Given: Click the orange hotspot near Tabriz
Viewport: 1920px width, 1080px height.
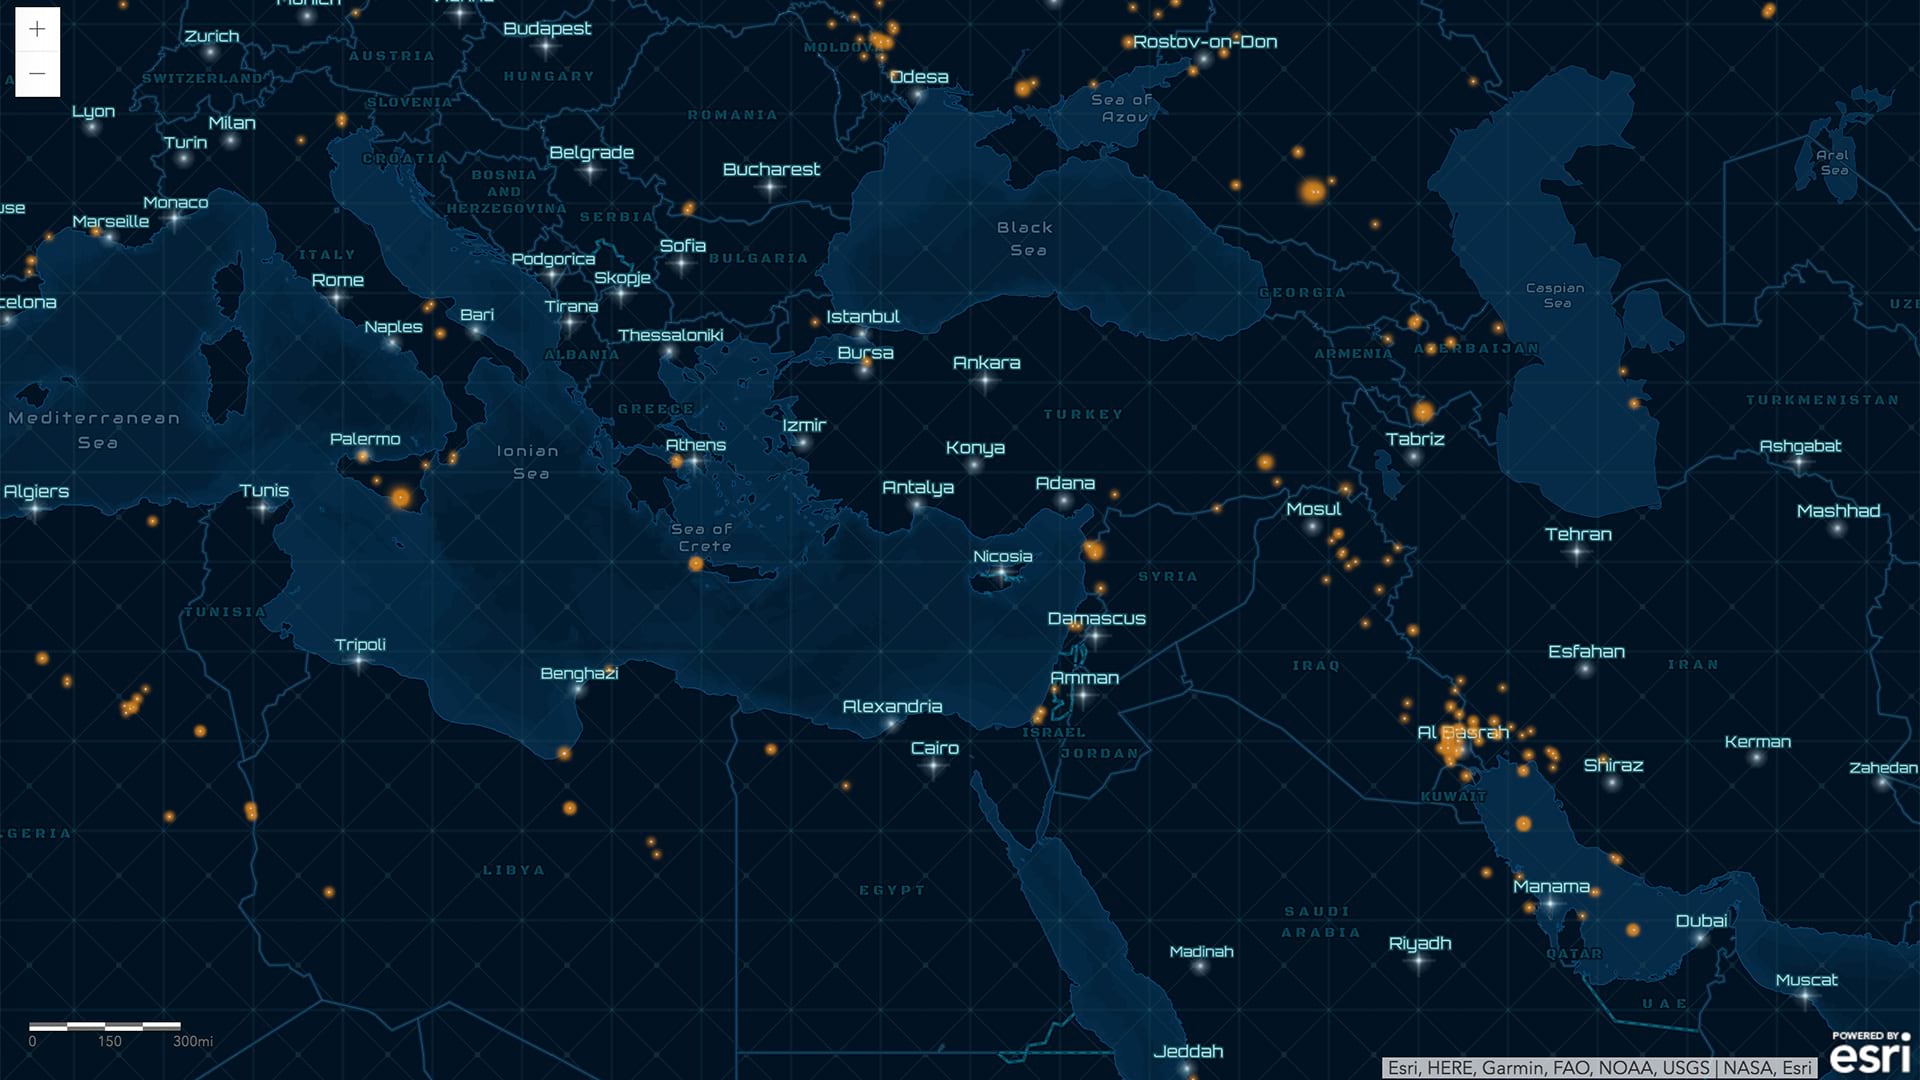Looking at the screenshot, I should tap(1425, 412).
